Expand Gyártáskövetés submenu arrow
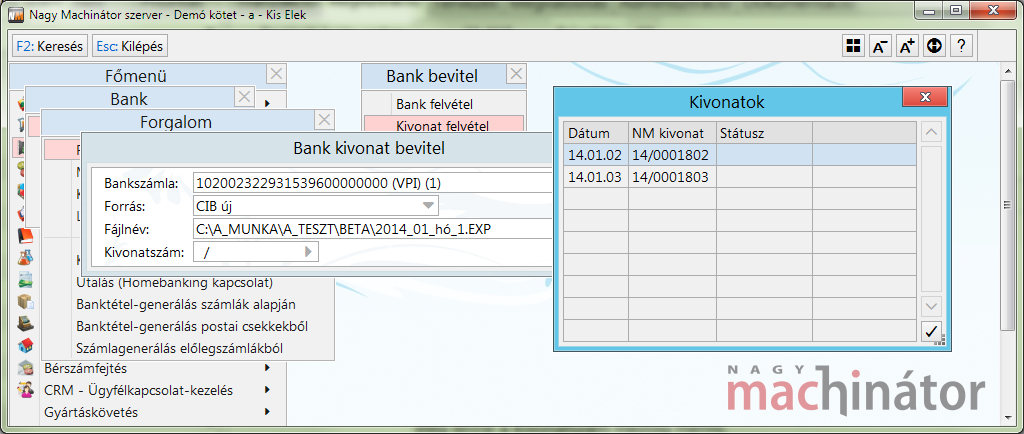1024x434 pixels. (x=267, y=412)
